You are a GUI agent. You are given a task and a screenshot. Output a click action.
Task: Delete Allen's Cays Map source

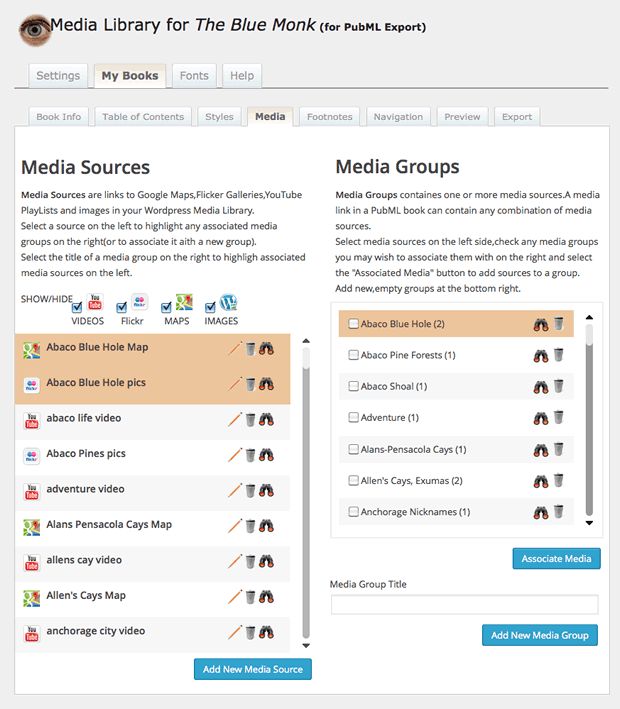(x=251, y=597)
